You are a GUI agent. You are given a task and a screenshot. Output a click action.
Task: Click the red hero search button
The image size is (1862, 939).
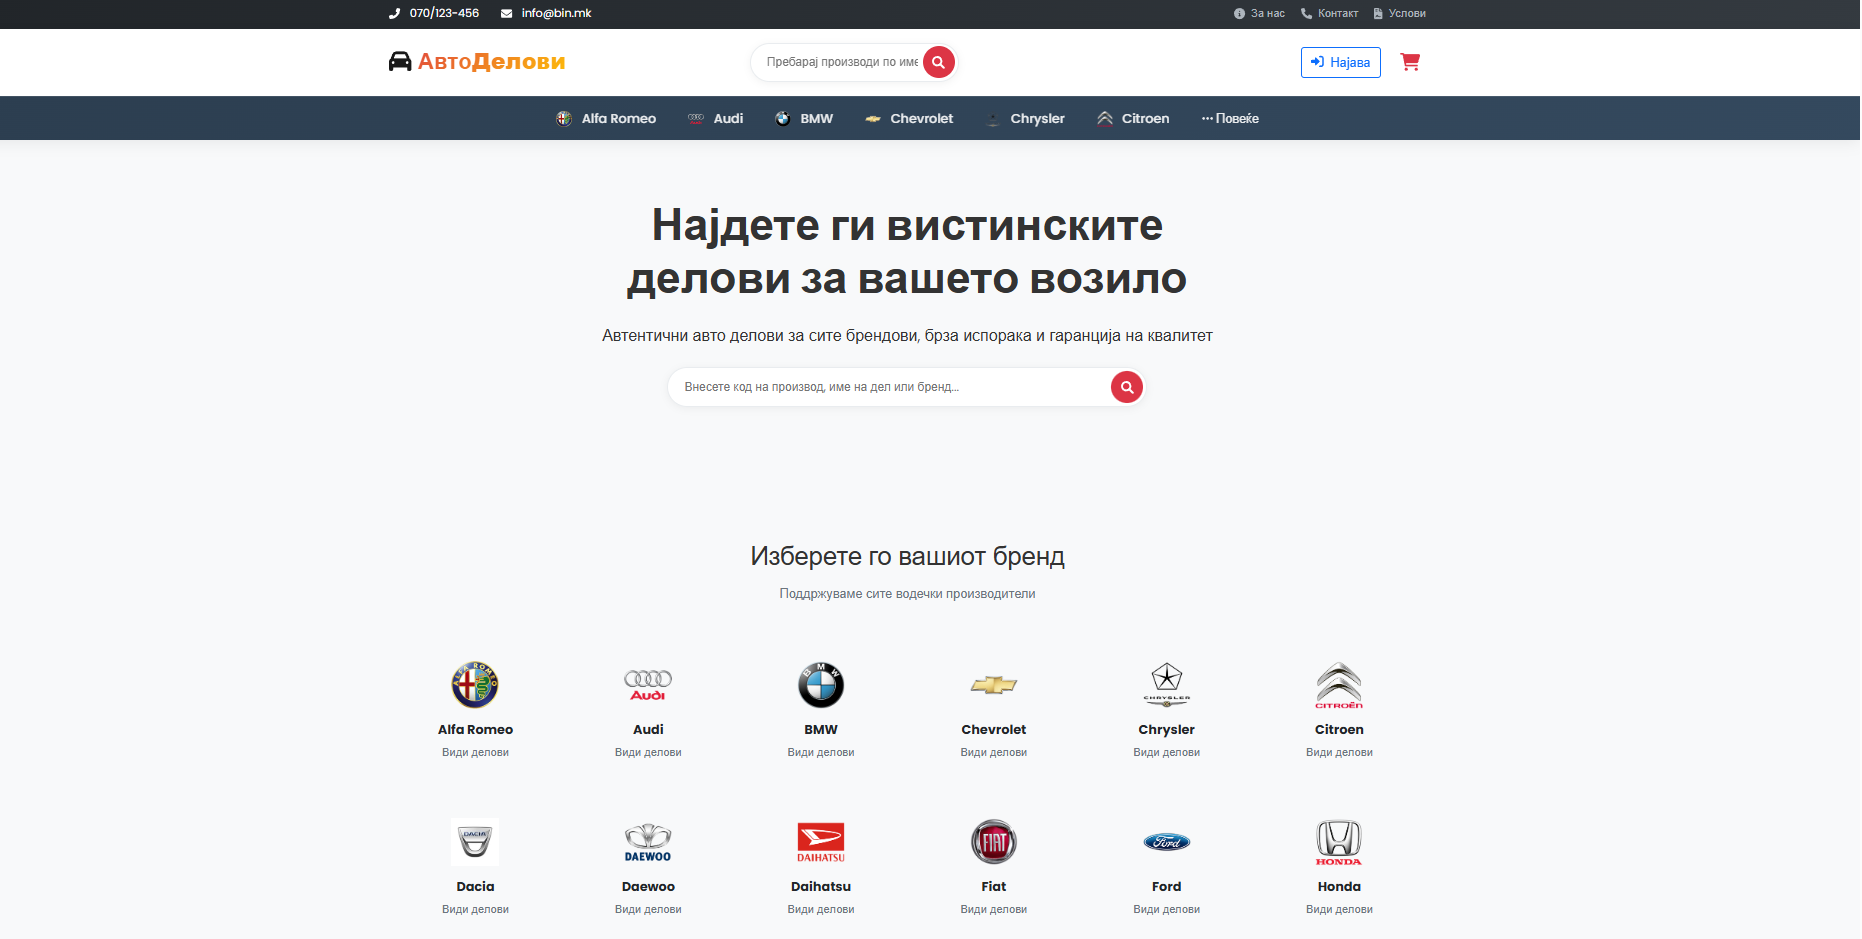pos(1126,387)
